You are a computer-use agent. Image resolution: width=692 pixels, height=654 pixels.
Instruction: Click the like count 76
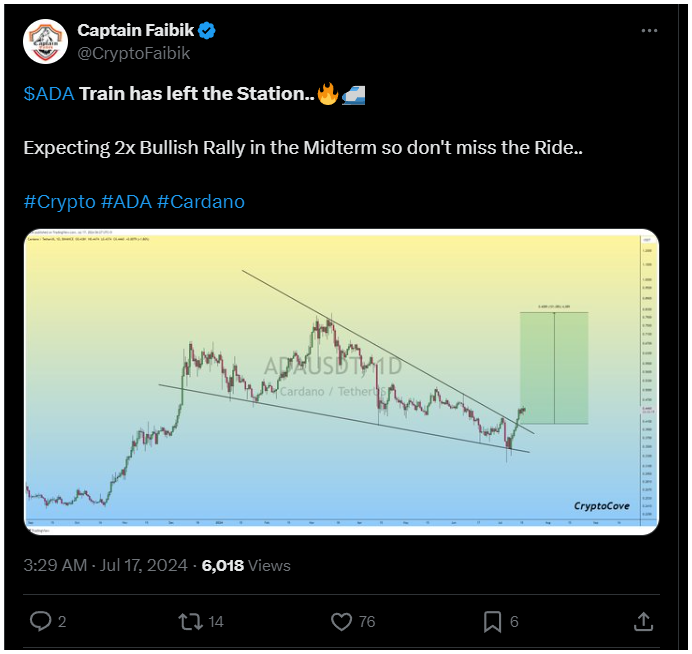[x=366, y=622]
